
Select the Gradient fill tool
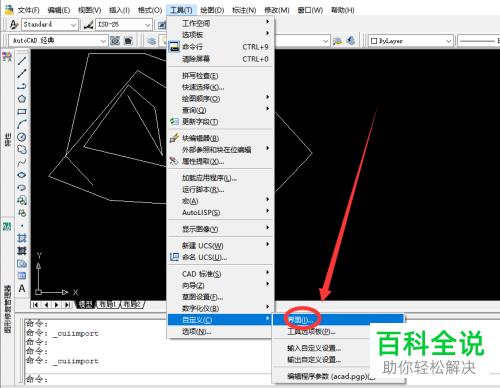tap(22, 251)
